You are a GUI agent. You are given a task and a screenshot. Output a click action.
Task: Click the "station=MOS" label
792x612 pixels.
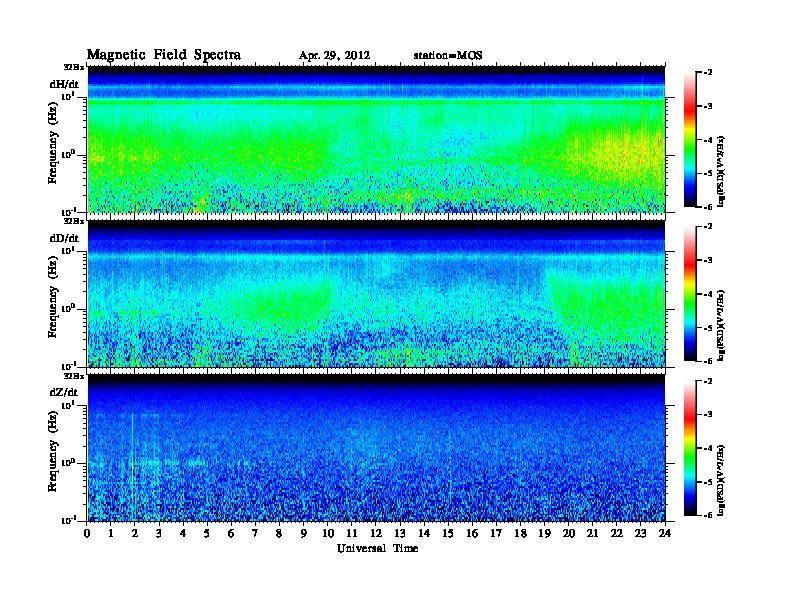click(448, 56)
